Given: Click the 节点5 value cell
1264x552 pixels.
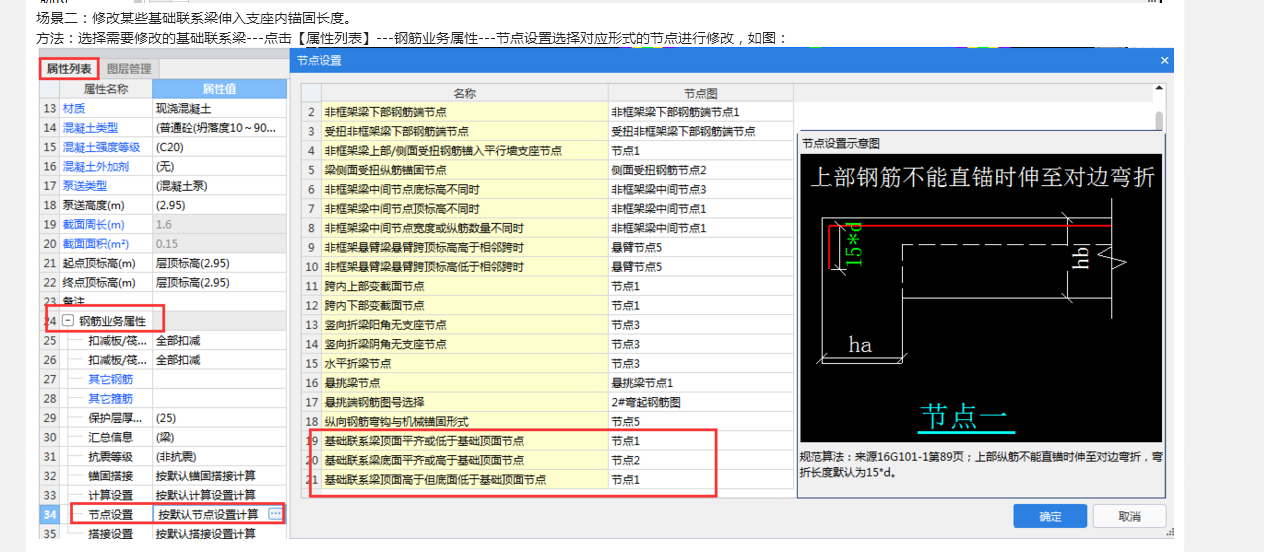Looking at the screenshot, I should pyautogui.click(x=700, y=421).
